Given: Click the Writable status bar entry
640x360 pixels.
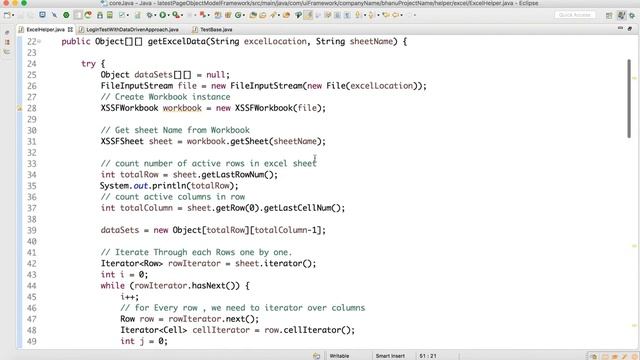Looking at the screenshot, I should tap(339, 356).
